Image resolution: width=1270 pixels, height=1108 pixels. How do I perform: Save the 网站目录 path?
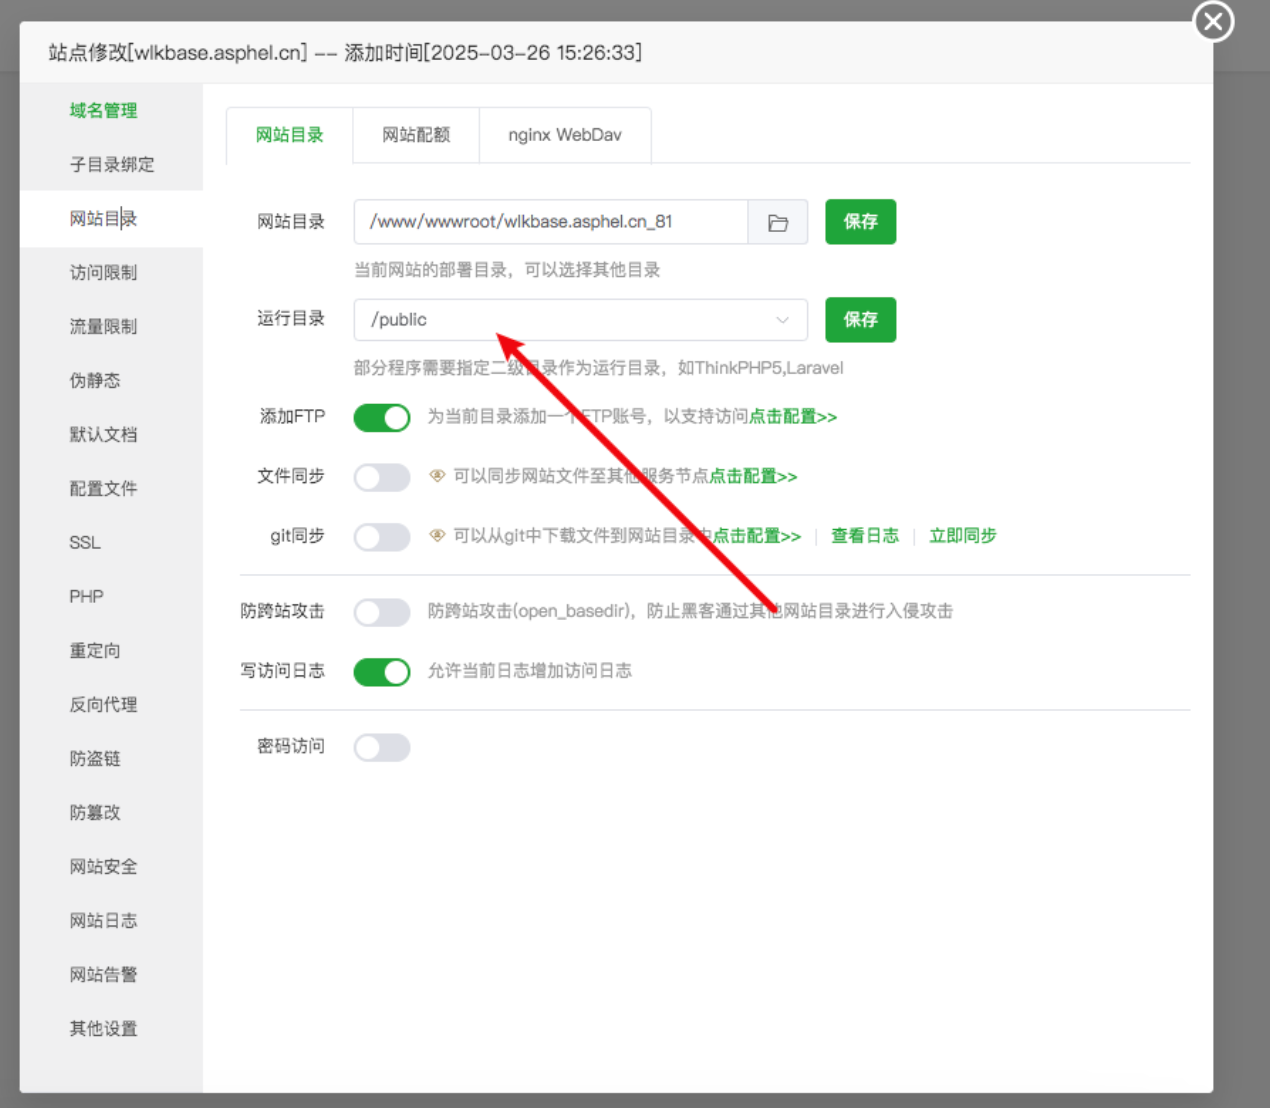pyautogui.click(x=860, y=222)
